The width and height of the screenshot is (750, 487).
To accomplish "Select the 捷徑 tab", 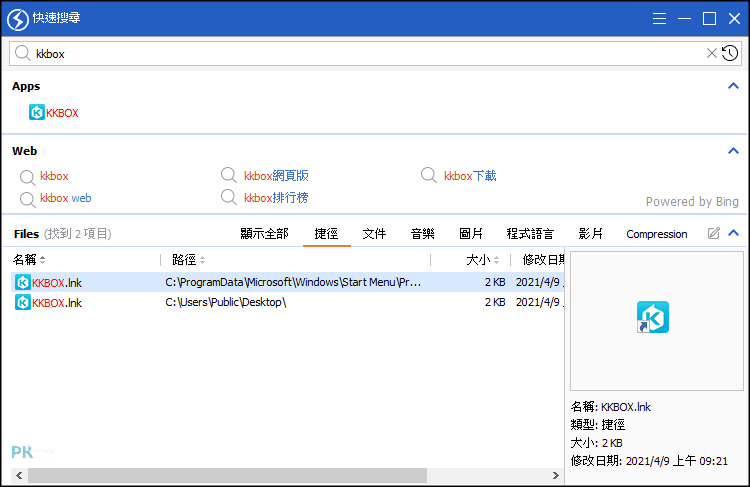I will 326,233.
